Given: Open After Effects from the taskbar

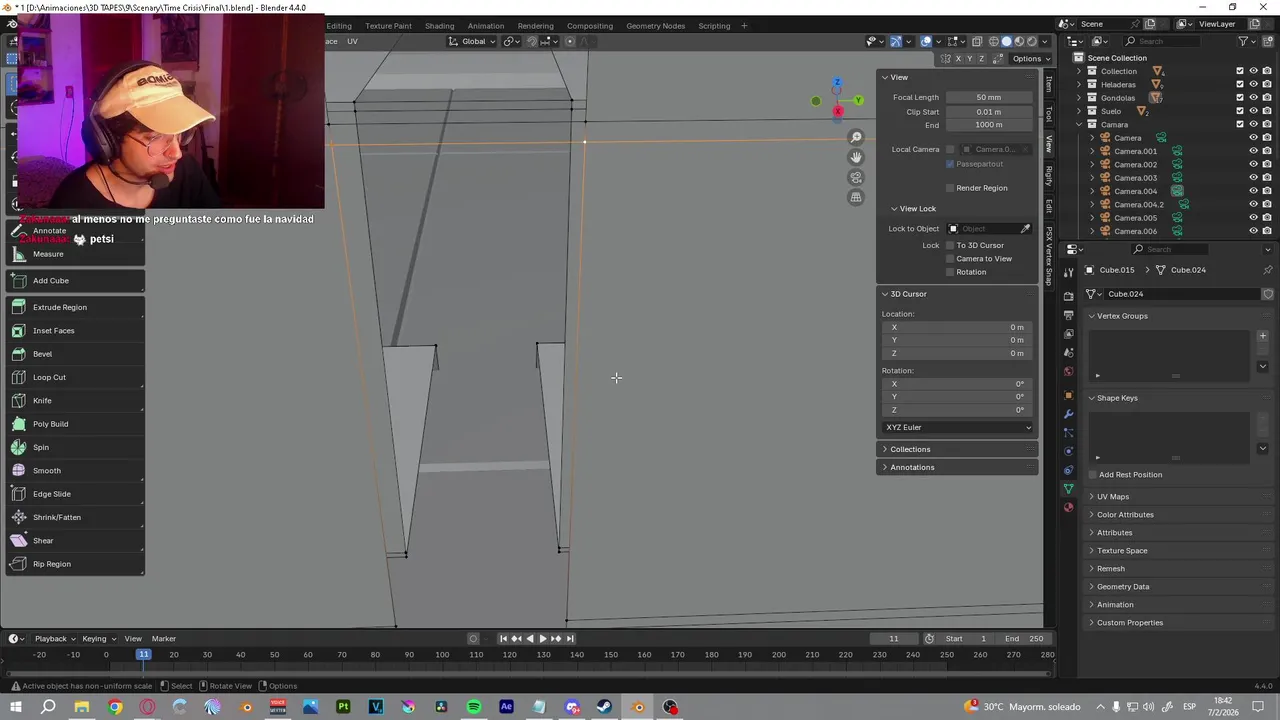Looking at the screenshot, I should click(506, 707).
